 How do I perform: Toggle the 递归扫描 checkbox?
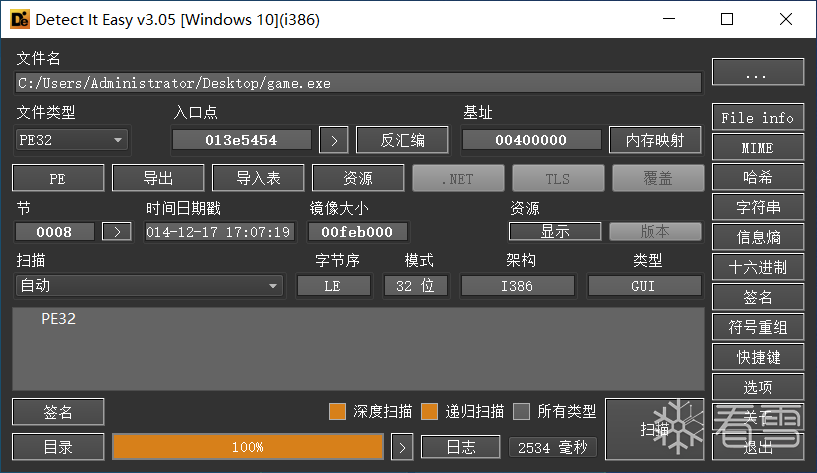(429, 412)
